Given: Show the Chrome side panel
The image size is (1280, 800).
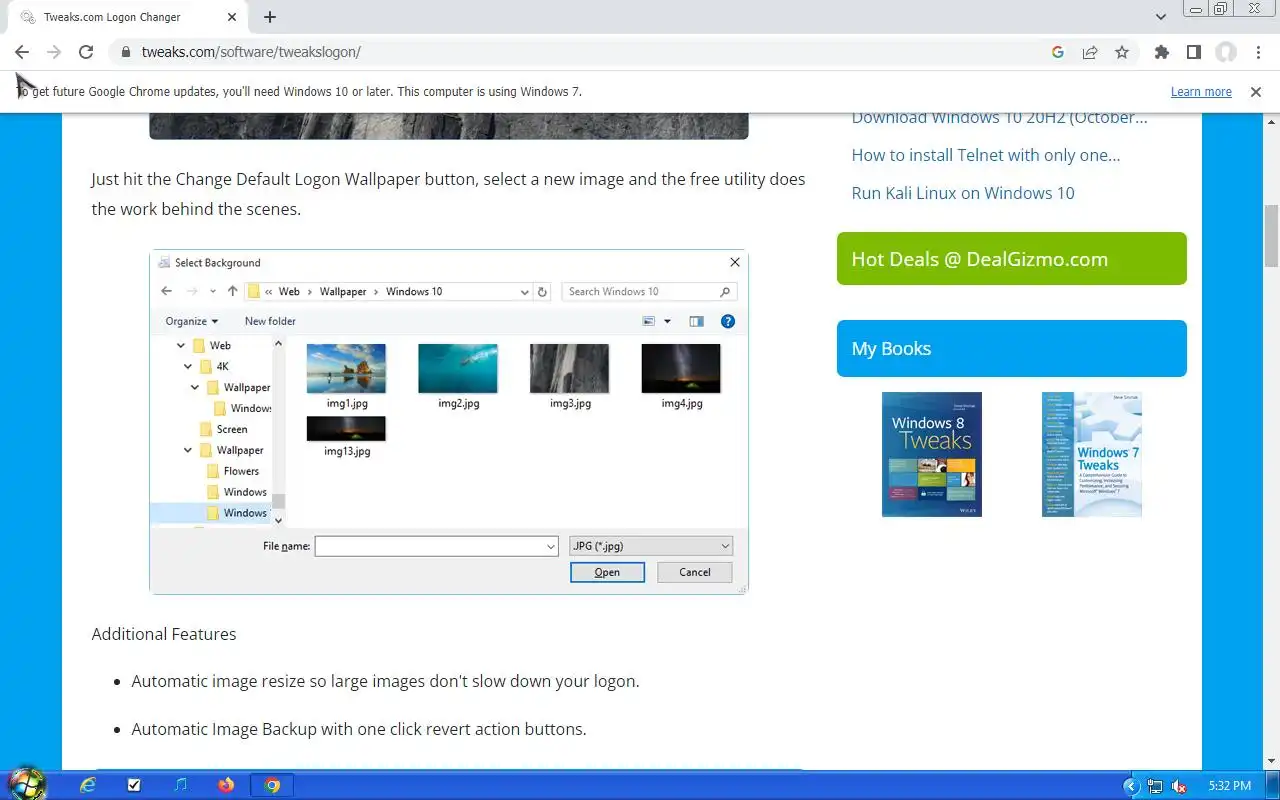Looking at the screenshot, I should [x=1193, y=52].
